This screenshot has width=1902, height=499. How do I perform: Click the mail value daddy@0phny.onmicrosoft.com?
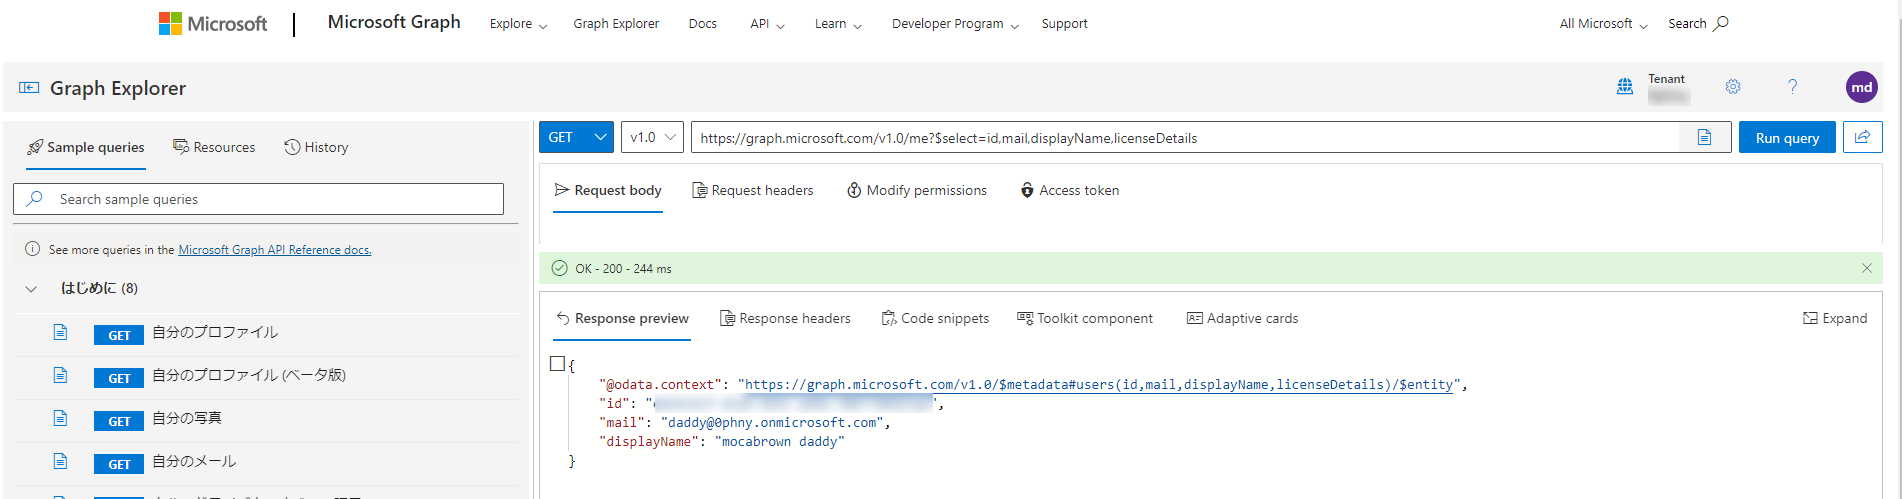tap(772, 422)
